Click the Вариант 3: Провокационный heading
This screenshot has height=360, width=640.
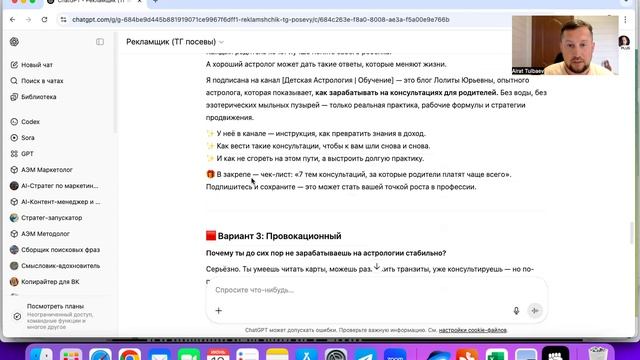(279, 236)
